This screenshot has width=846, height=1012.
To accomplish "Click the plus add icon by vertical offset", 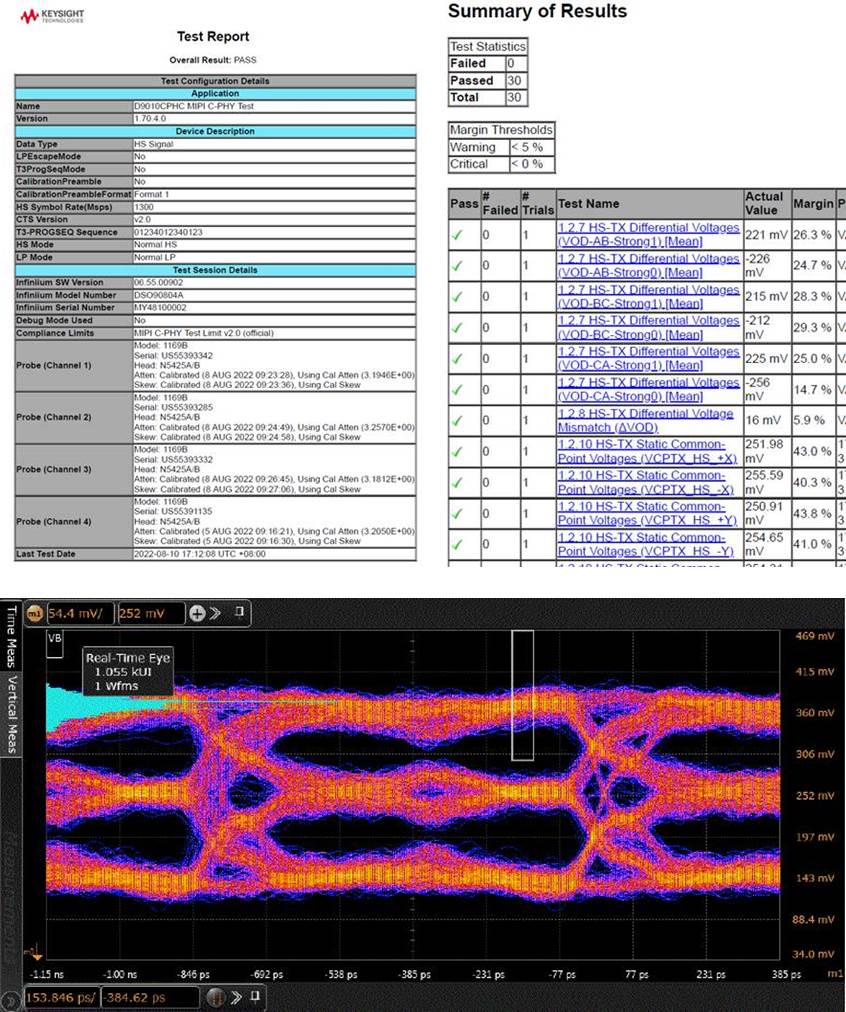I will coord(197,613).
